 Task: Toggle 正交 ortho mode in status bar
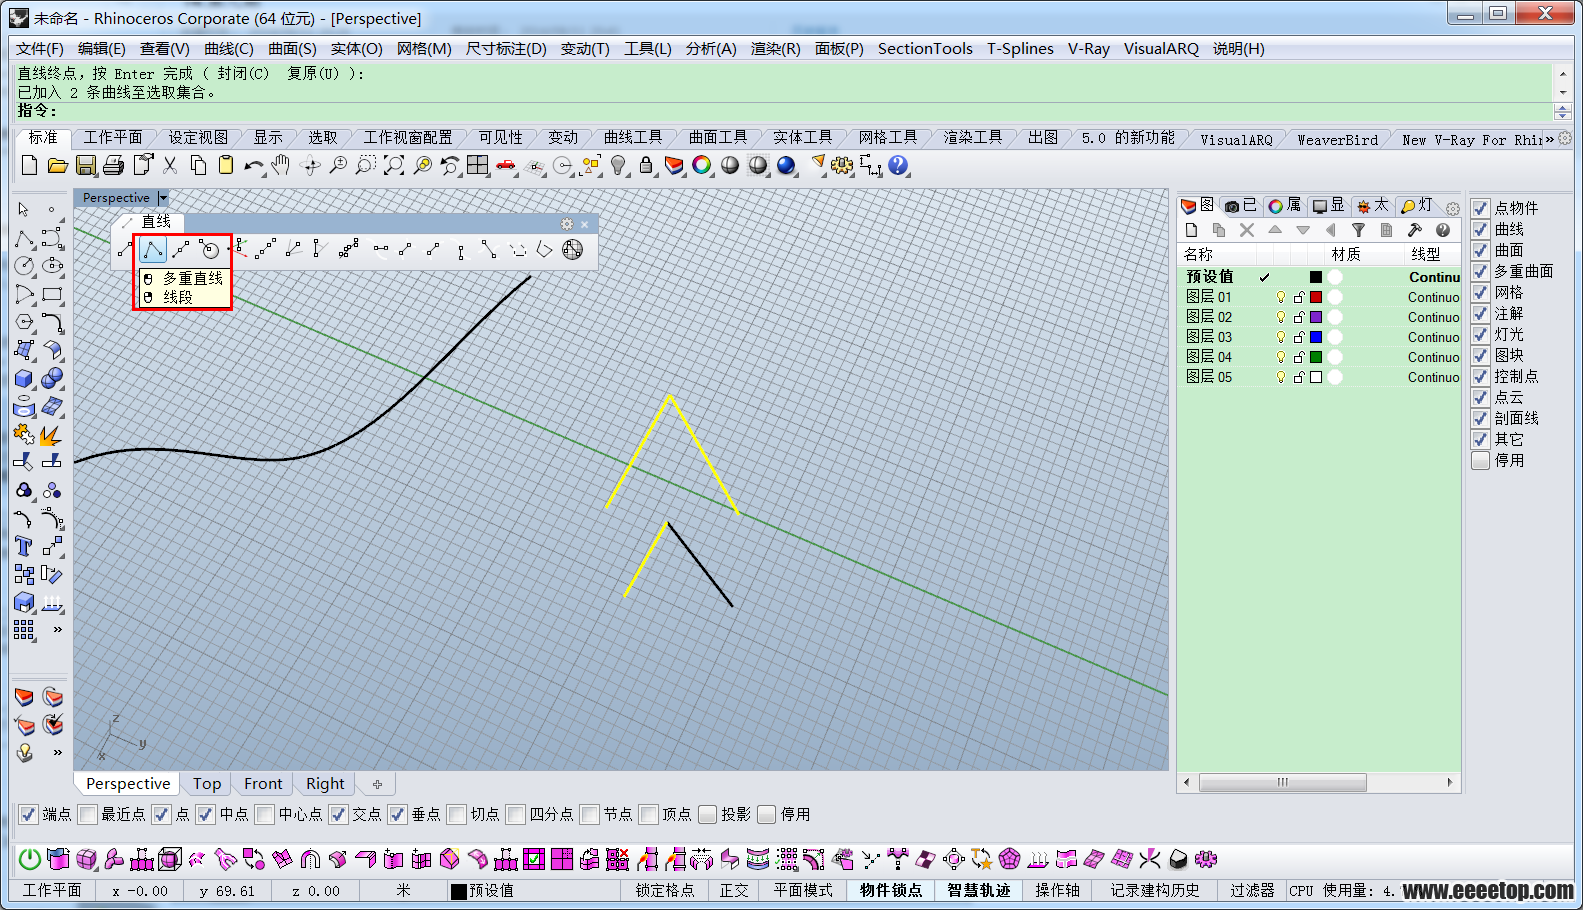pos(734,890)
